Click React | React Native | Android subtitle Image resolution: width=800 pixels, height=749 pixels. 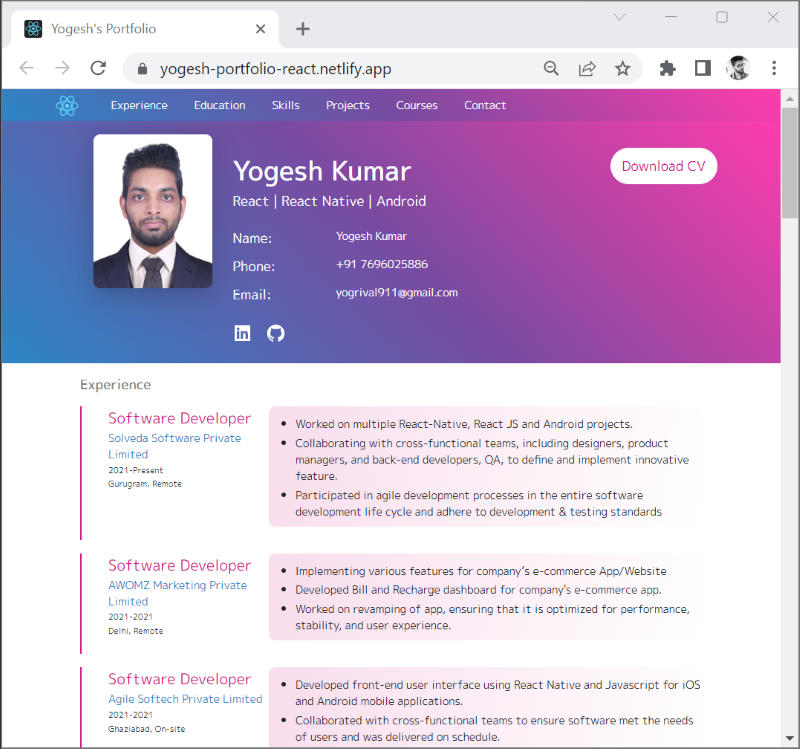click(x=329, y=201)
